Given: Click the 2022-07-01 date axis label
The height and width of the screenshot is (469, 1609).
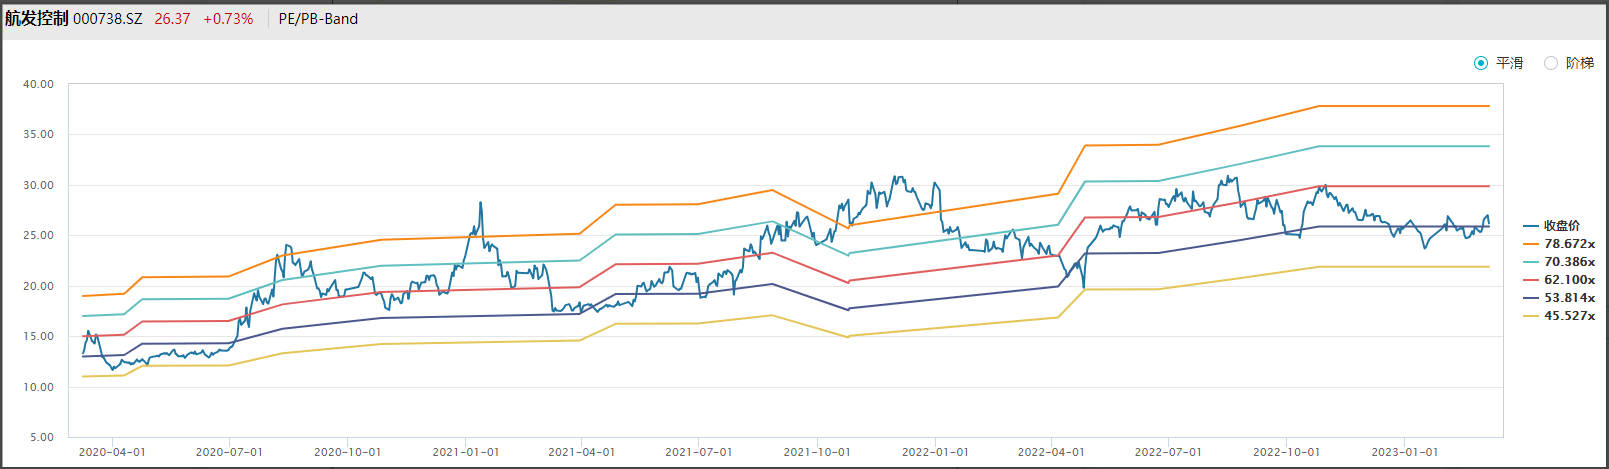Looking at the screenshot, I should (1168, 452).
